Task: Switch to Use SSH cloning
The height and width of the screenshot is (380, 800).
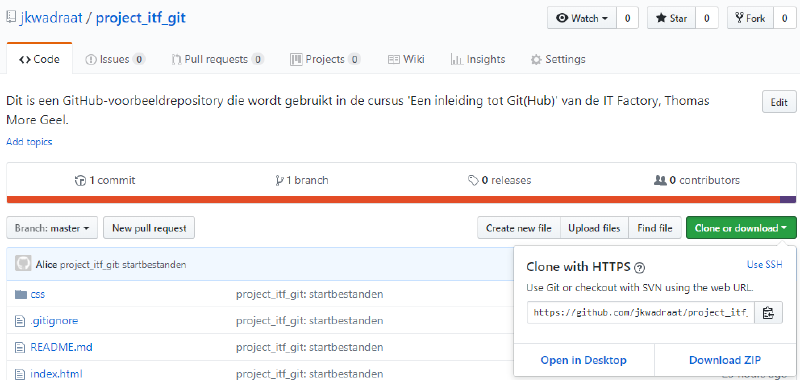Action: coord(764,264)
